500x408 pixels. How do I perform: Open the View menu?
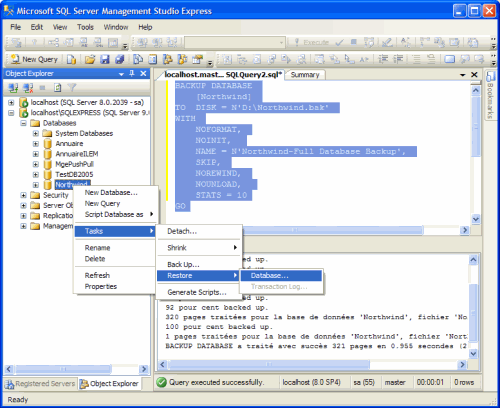[60, 27]
